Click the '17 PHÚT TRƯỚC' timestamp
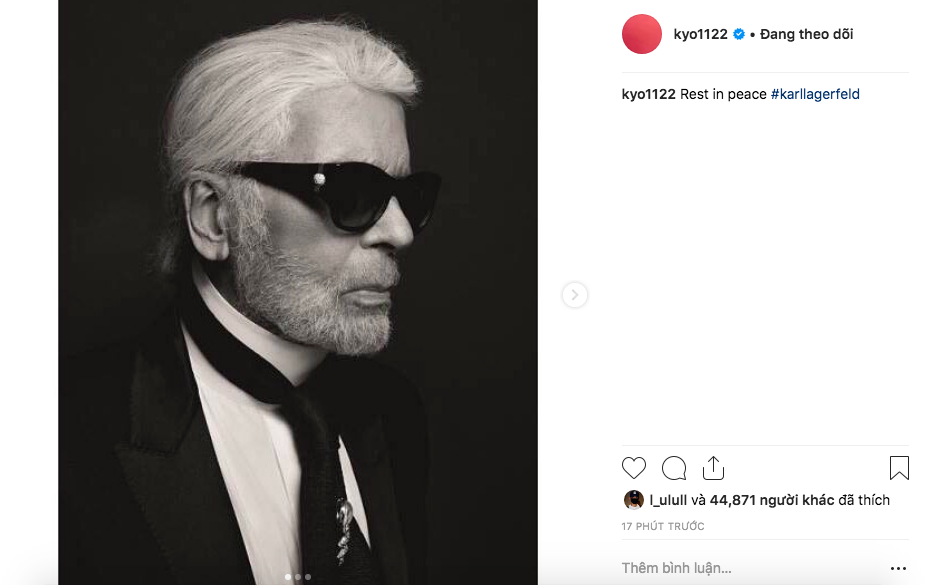This screenshot has height=585, width=933. 662,526
